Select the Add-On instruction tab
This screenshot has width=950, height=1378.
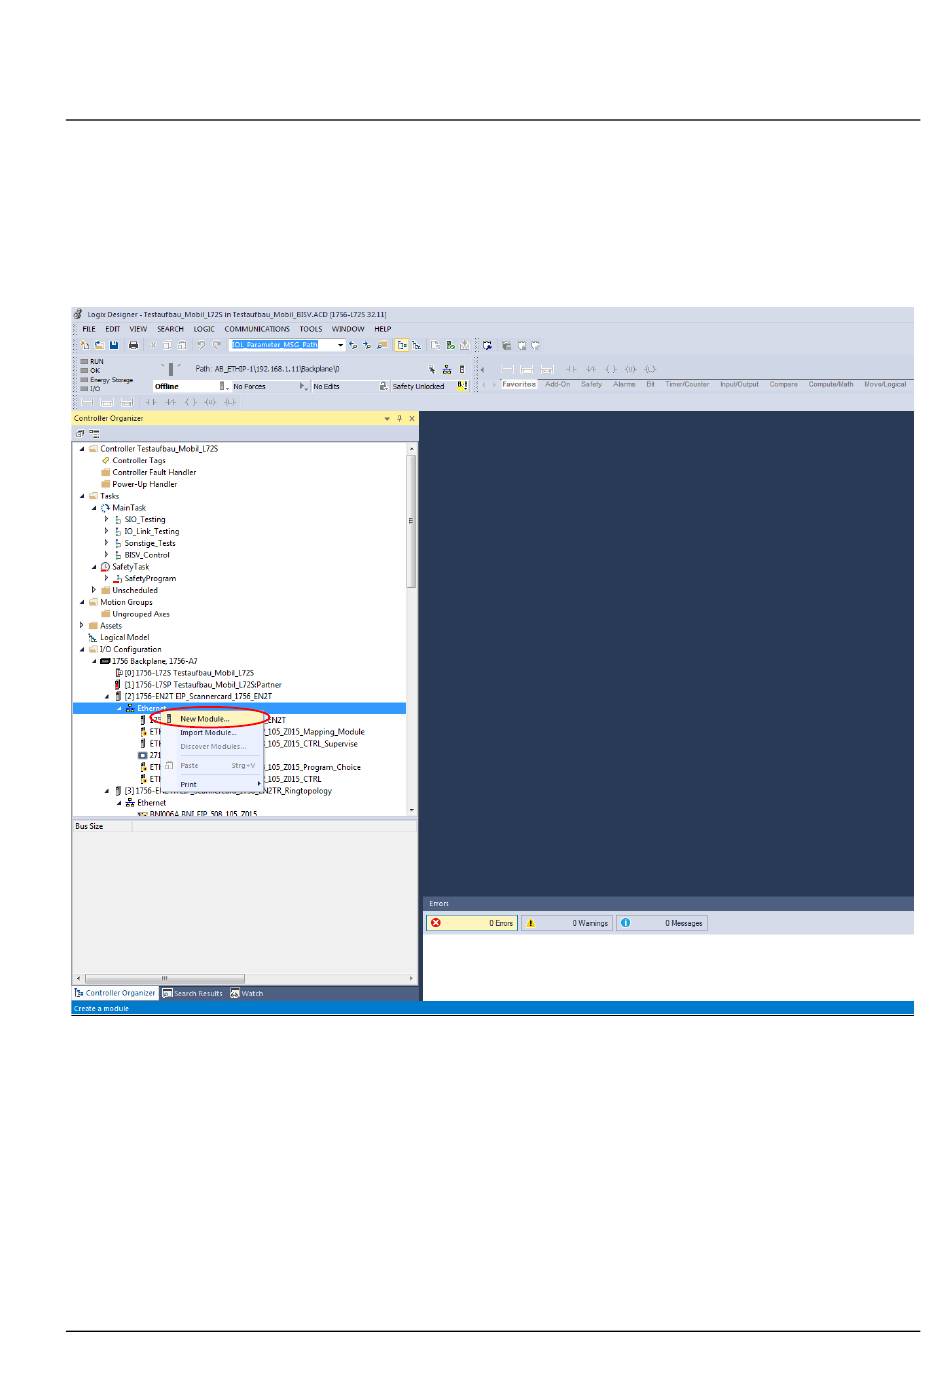coord(558,384)
